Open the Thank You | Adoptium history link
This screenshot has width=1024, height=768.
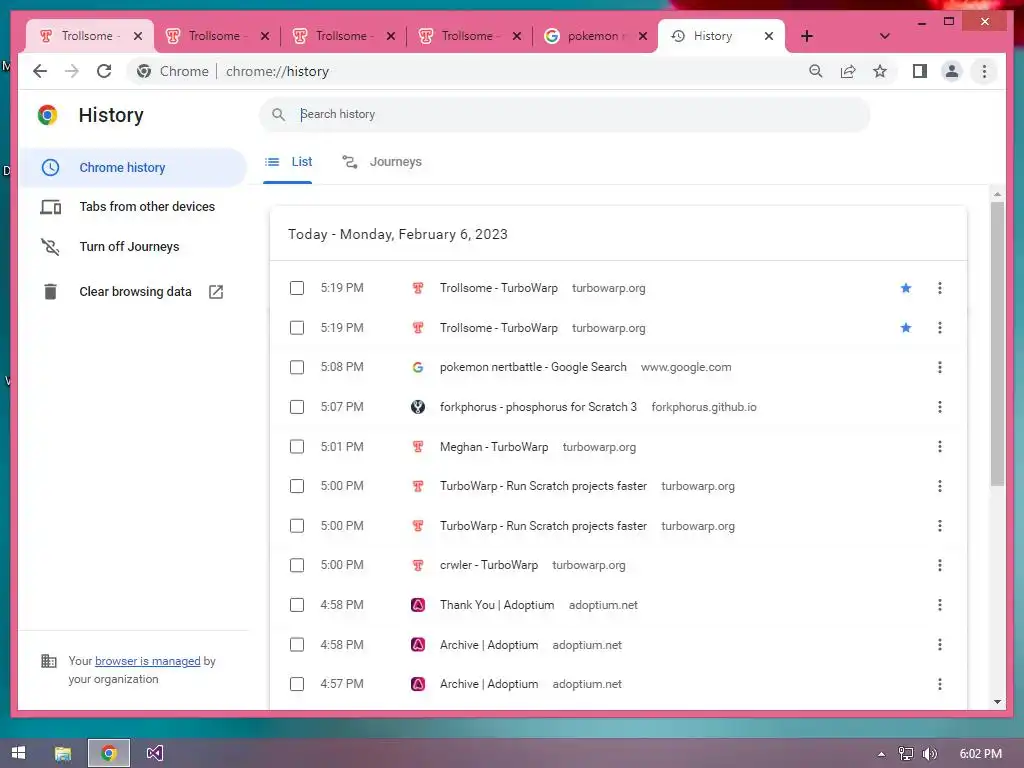(497, 605)
